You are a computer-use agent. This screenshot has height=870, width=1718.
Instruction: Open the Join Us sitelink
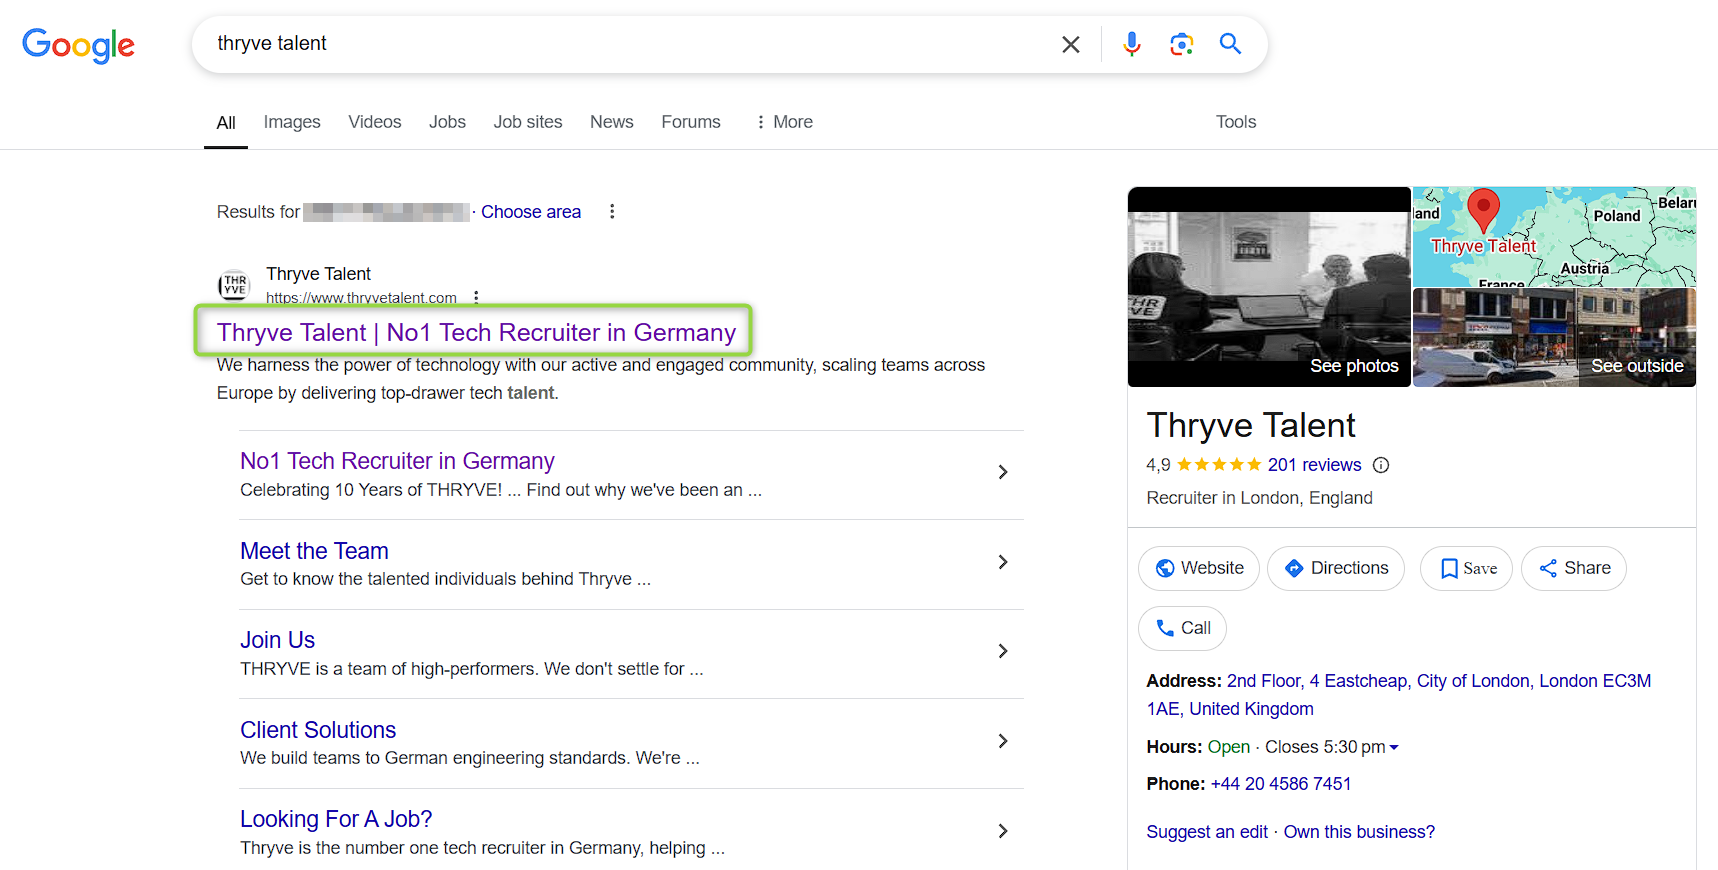point(277,640)
